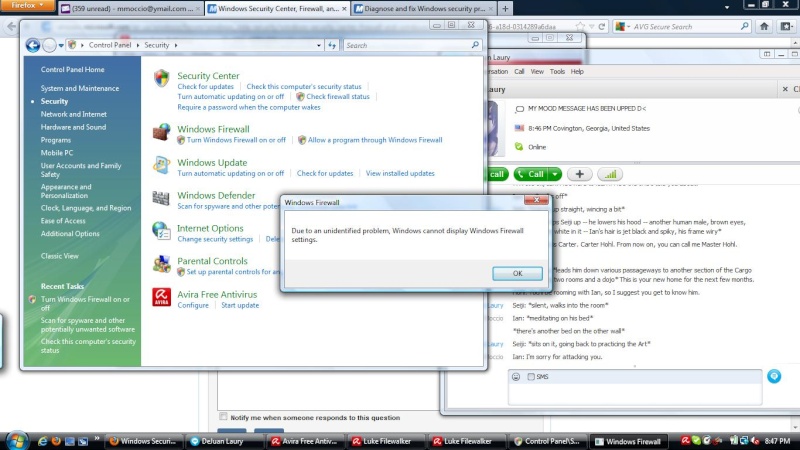The height and width of the screenshot is (450, 800).
Task: Expand the arrow after Security in breadcrumb
Action: tap(176, 45)
